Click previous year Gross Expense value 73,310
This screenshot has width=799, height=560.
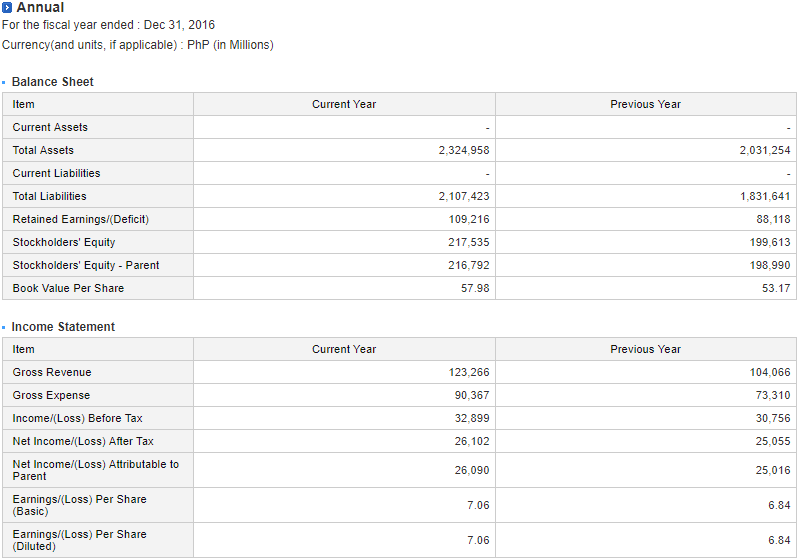[x=773, y=395]
